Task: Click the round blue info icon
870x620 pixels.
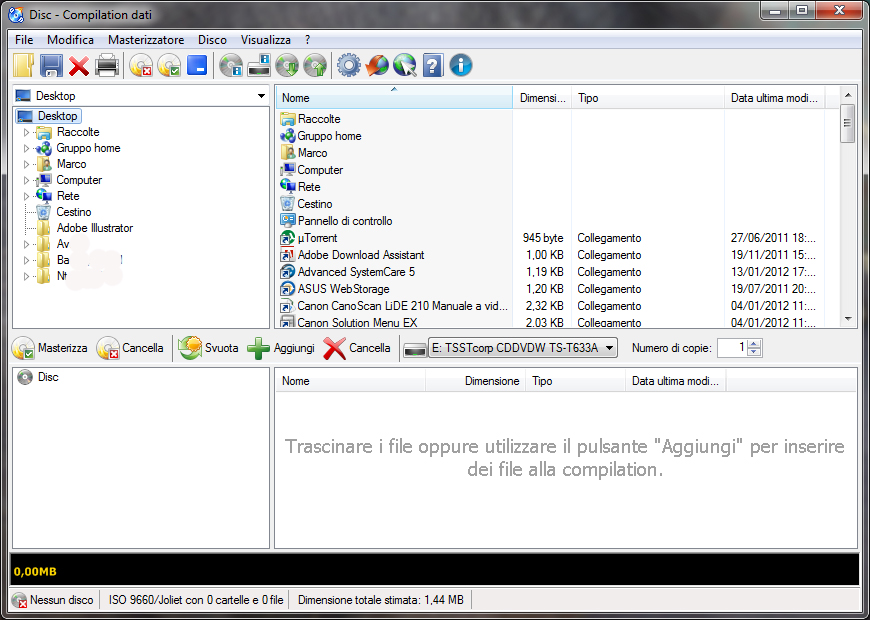Action: click(x=461, y=66)
